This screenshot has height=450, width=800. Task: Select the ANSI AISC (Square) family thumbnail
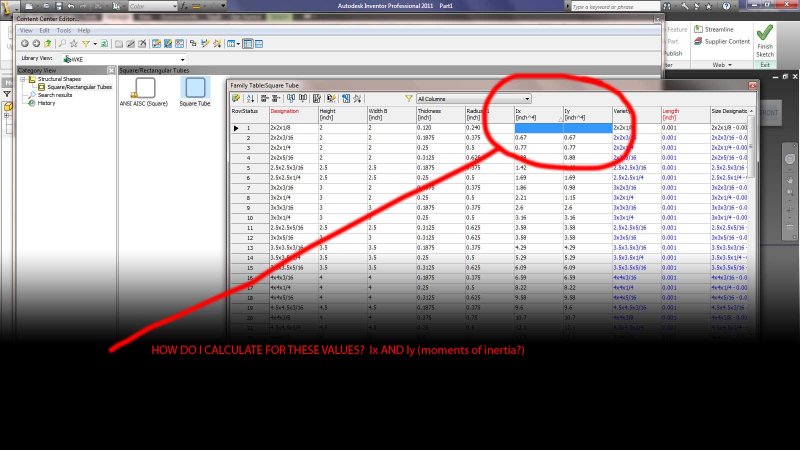click(144, 92)
